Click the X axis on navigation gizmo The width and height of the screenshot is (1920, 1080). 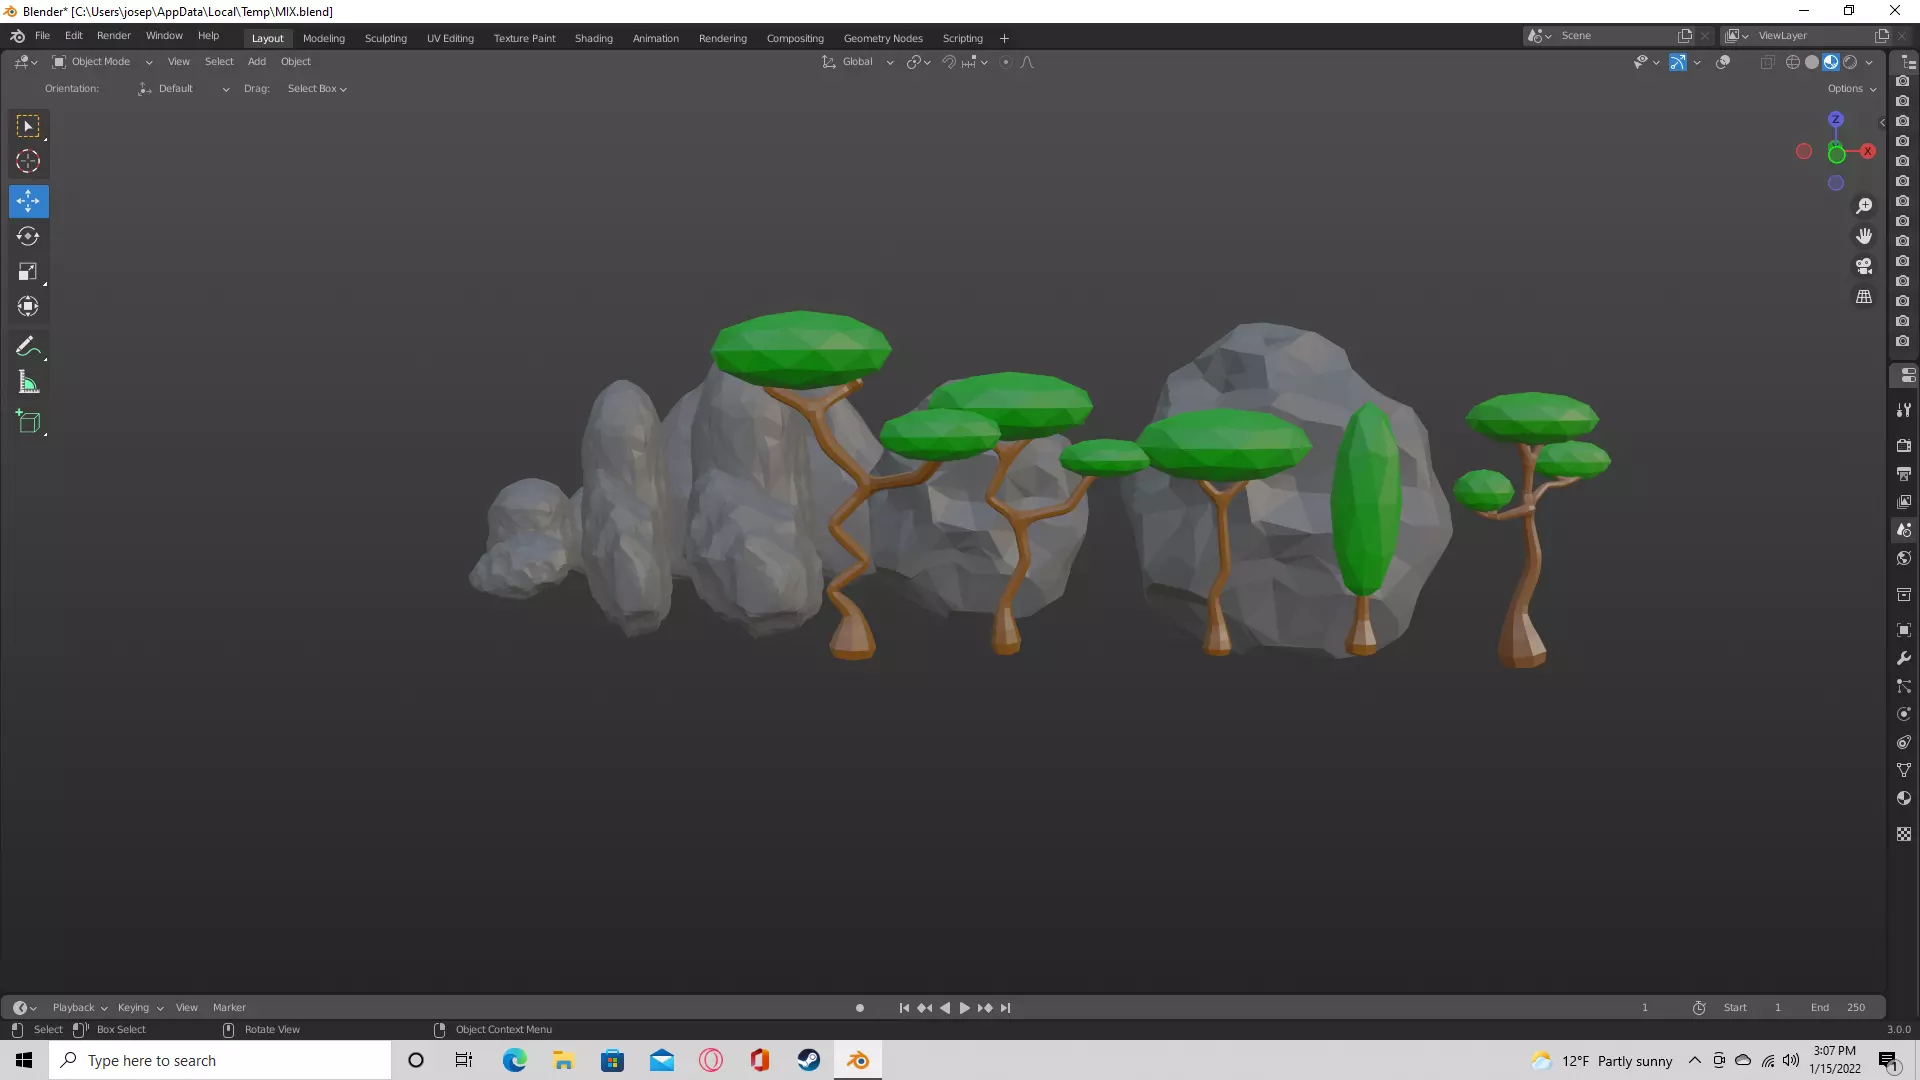(x=1868, y=152)
